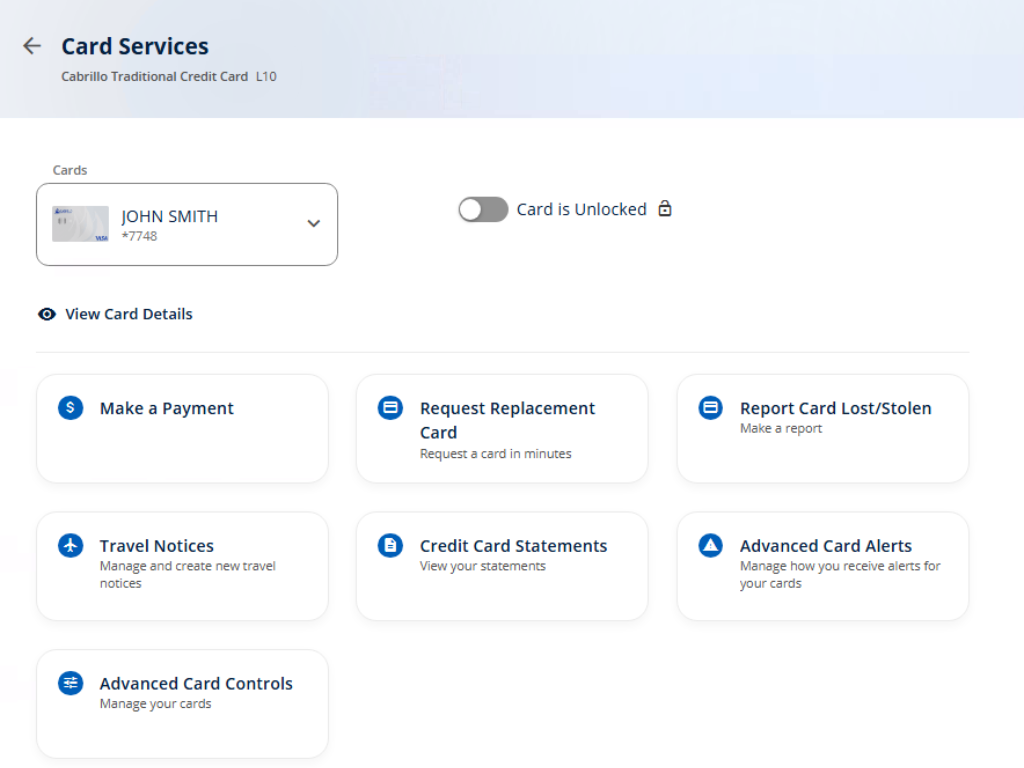This screenshot has width=1024, height=768.
Task: Click the padlock icon next to Card is Unlocked
Action: point(665,209)
